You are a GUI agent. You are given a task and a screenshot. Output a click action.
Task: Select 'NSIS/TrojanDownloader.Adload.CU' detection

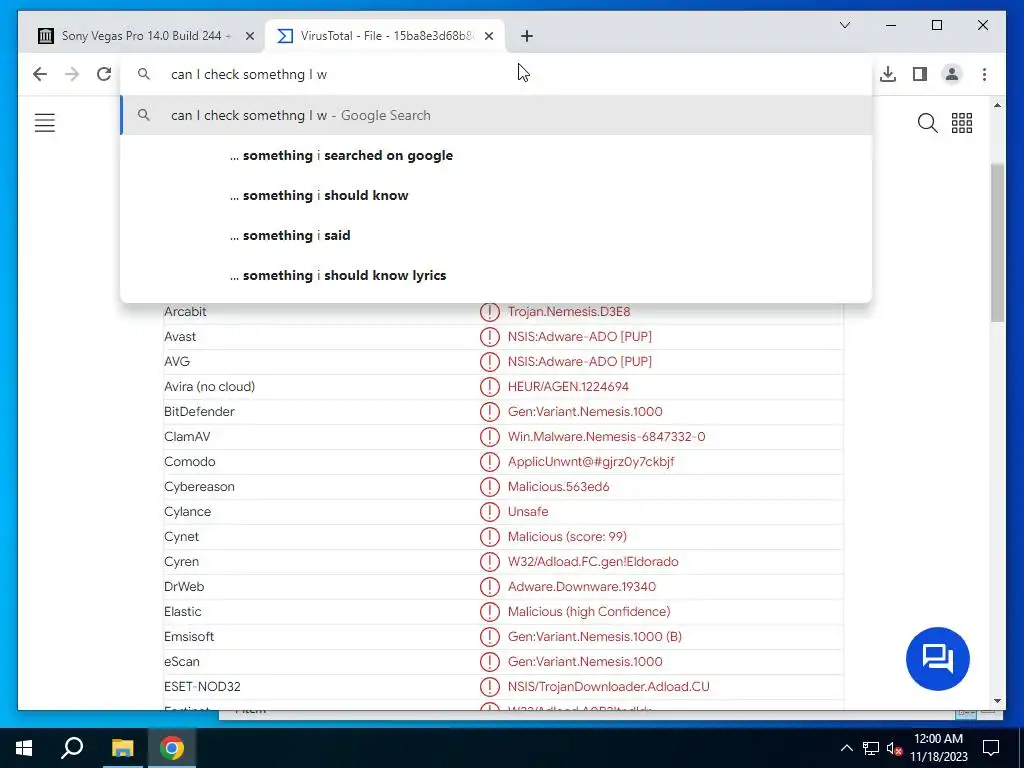click(x=609, y=686)
